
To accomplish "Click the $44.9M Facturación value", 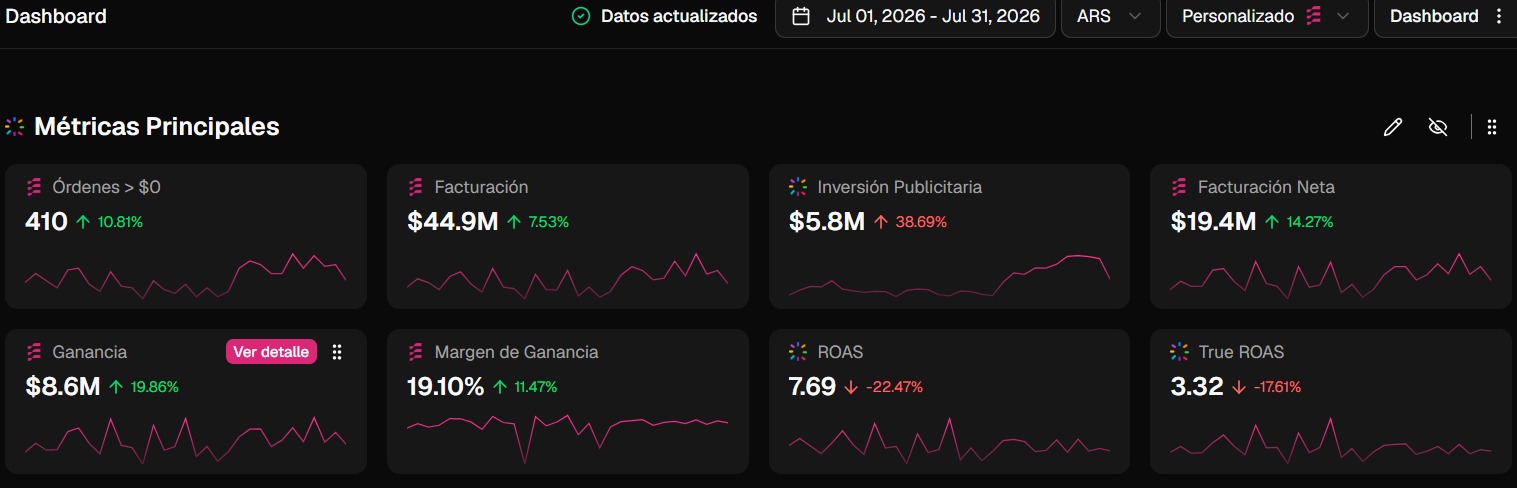I will pyautogui.click(x=452, y=222).
